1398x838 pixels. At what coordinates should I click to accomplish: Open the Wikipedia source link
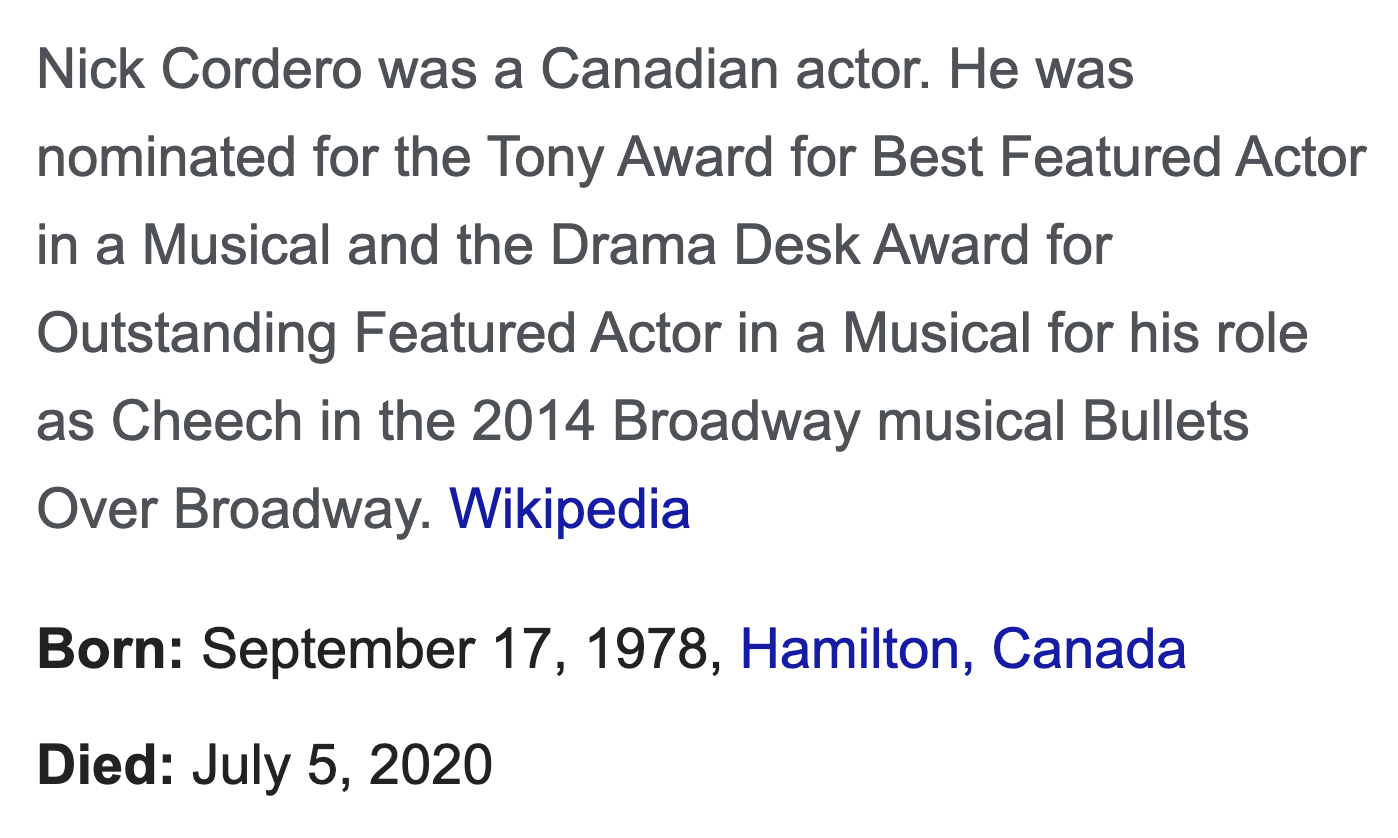(x=570, y=509)
